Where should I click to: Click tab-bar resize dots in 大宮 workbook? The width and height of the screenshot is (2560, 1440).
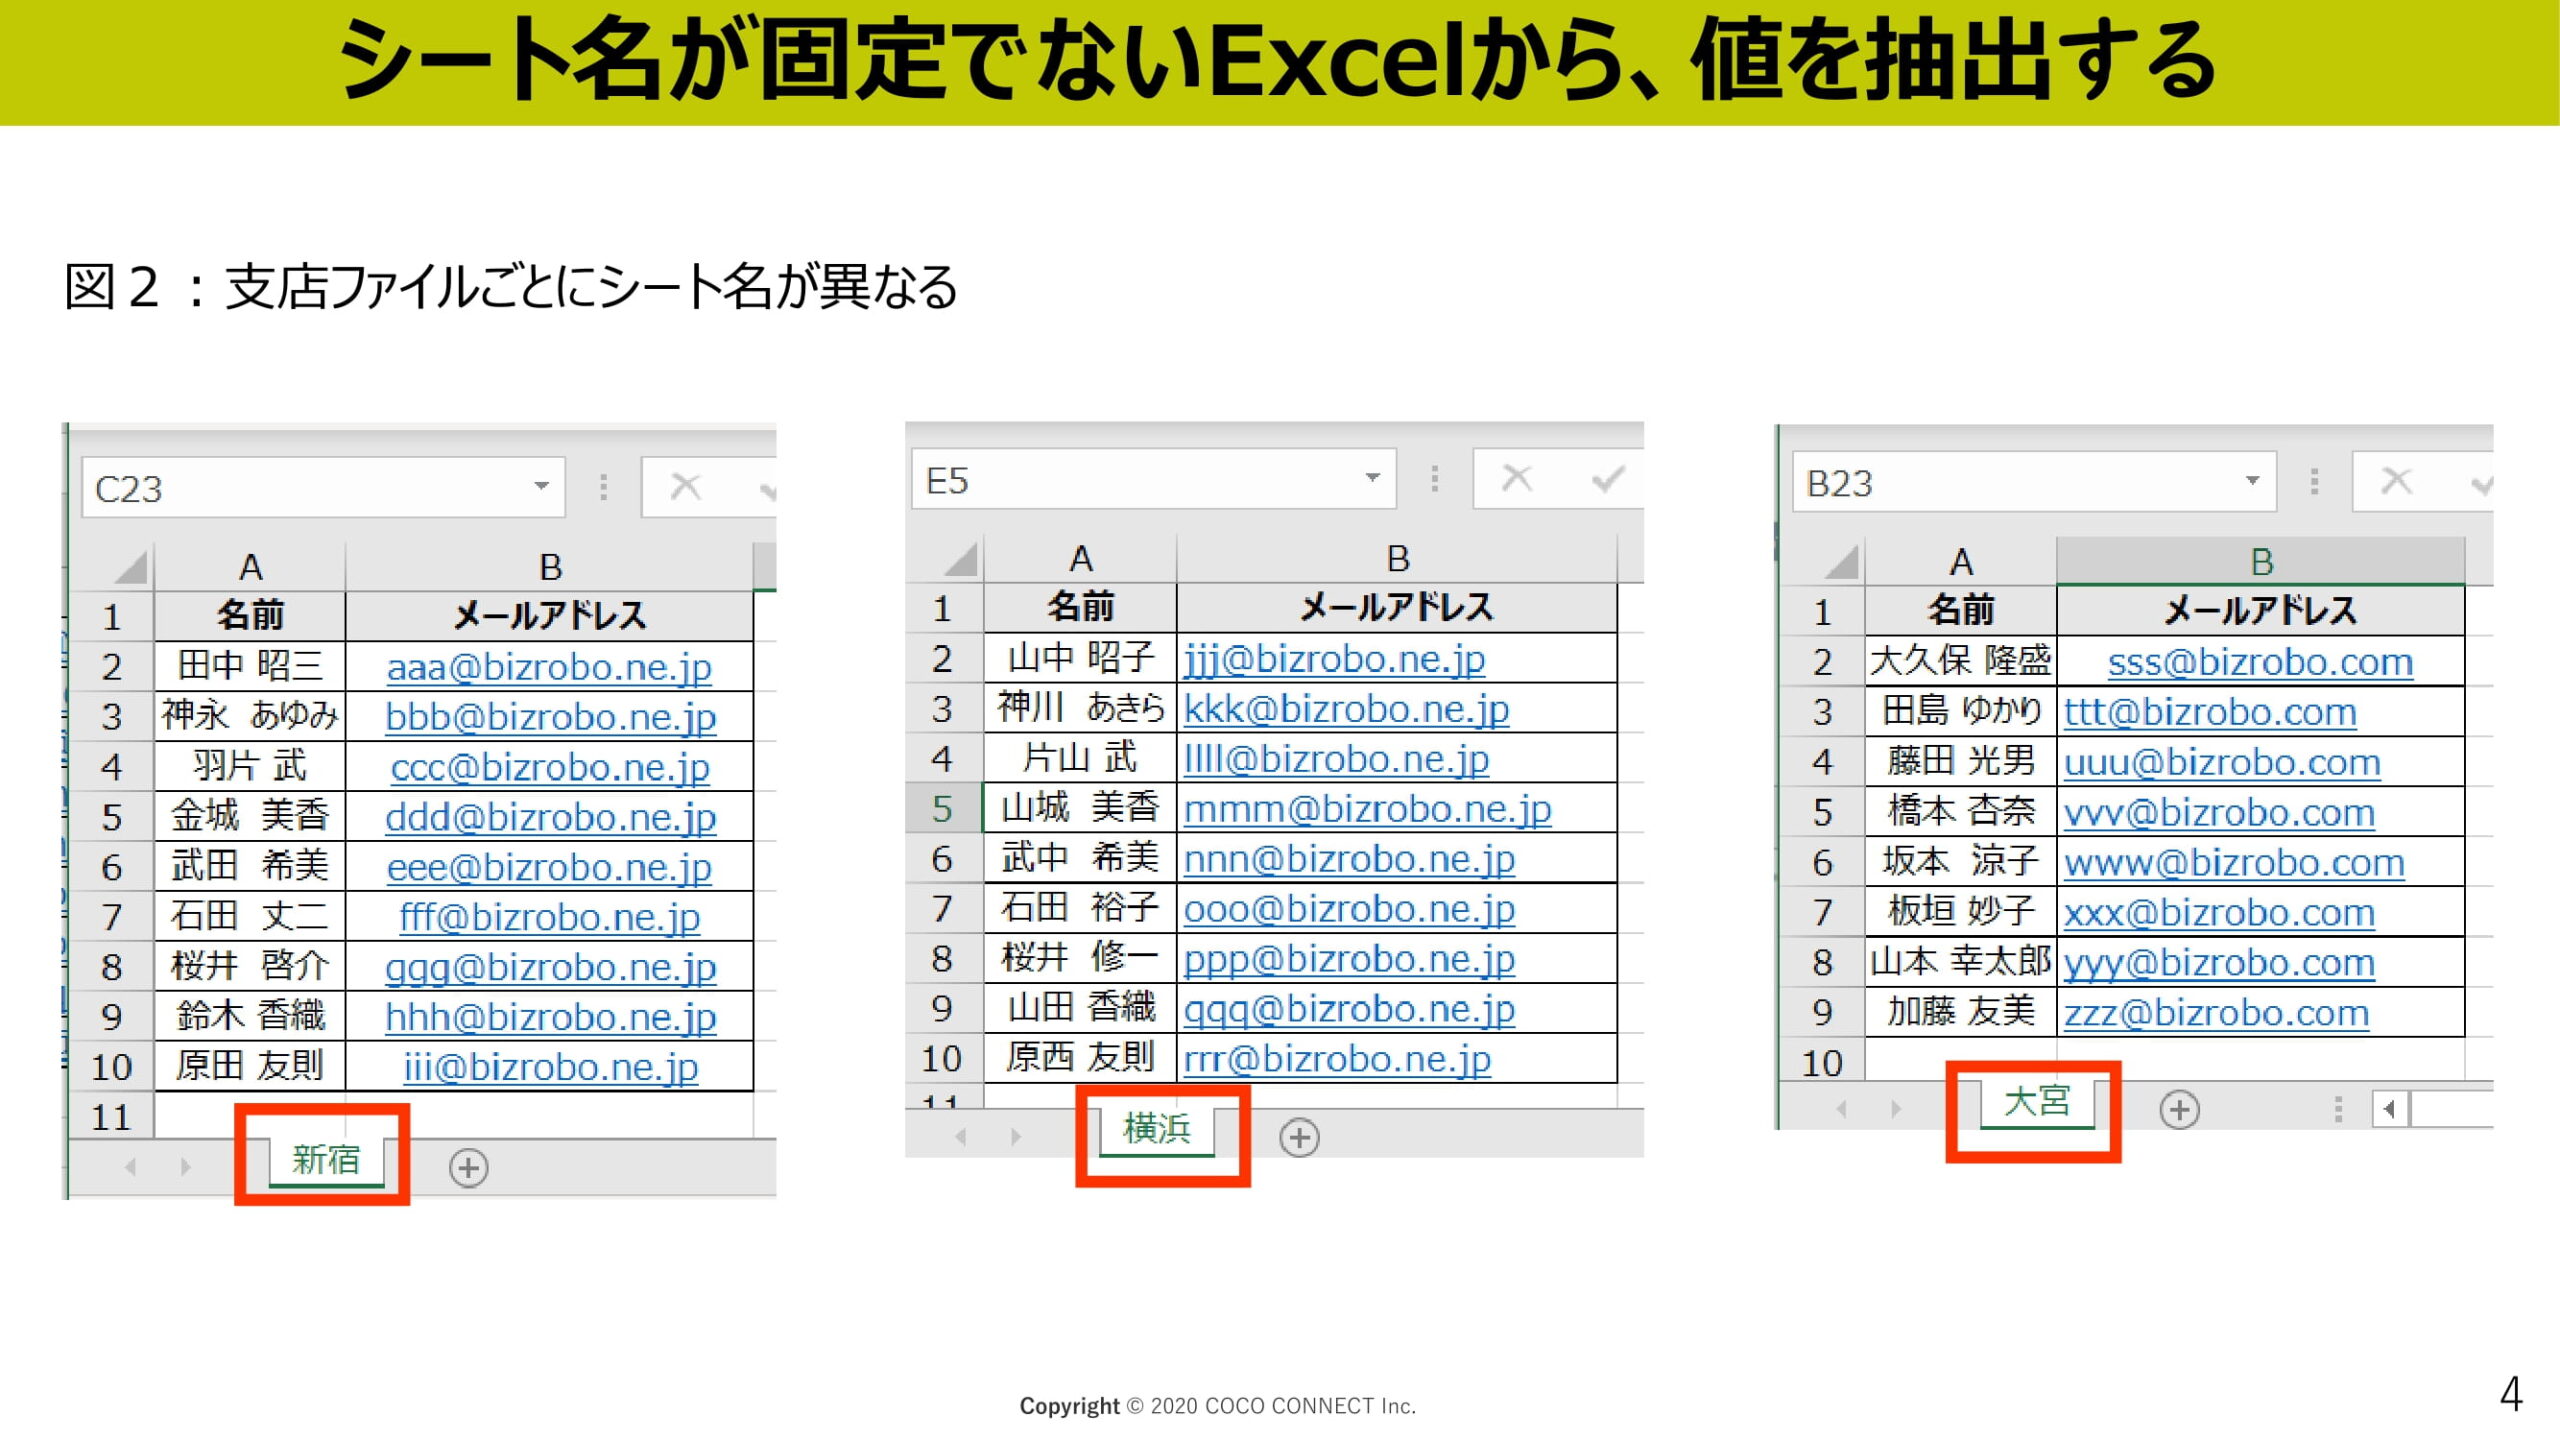[2338, 1109]
